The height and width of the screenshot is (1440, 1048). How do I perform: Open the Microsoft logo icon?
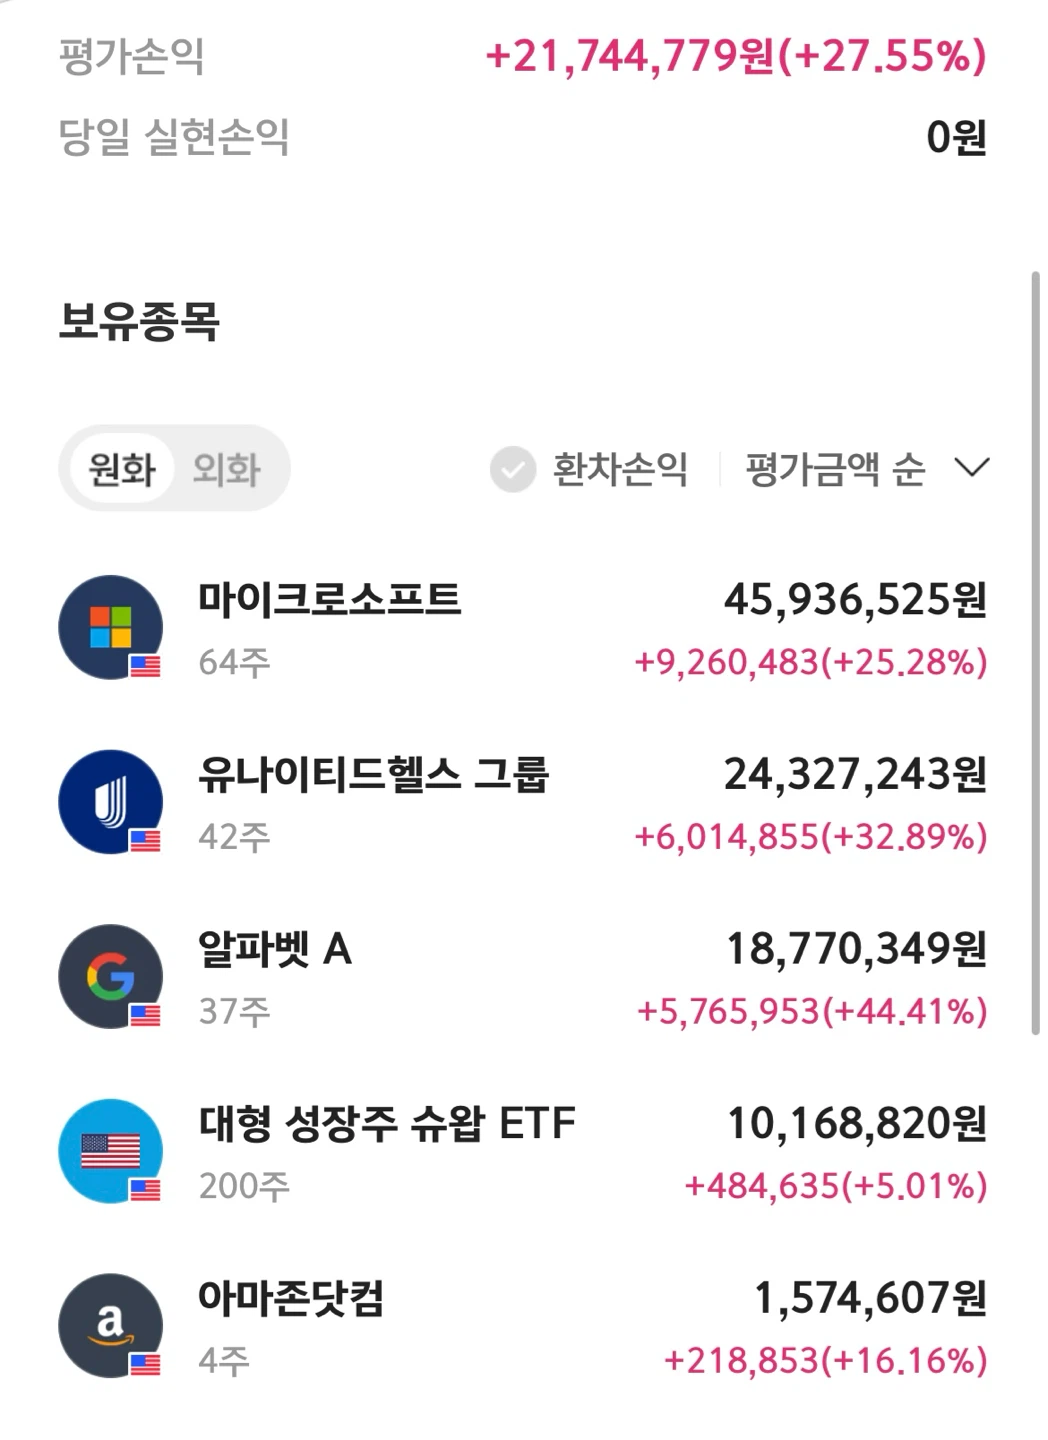(x=111, y=628)
